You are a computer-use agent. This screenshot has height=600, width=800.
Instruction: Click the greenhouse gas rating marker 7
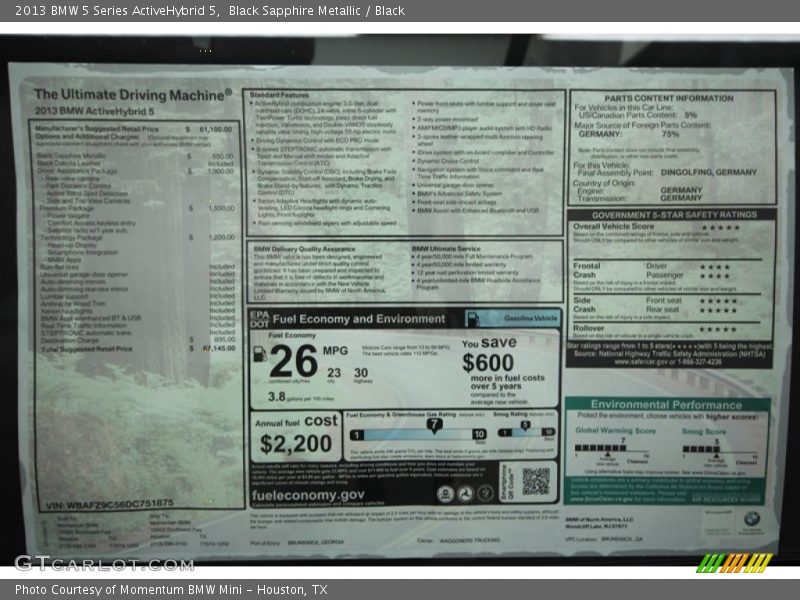point(434,425)
